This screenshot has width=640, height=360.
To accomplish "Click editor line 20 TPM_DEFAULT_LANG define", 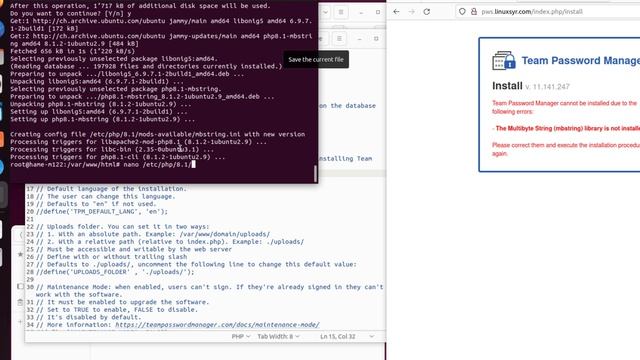I will [102, 211].
